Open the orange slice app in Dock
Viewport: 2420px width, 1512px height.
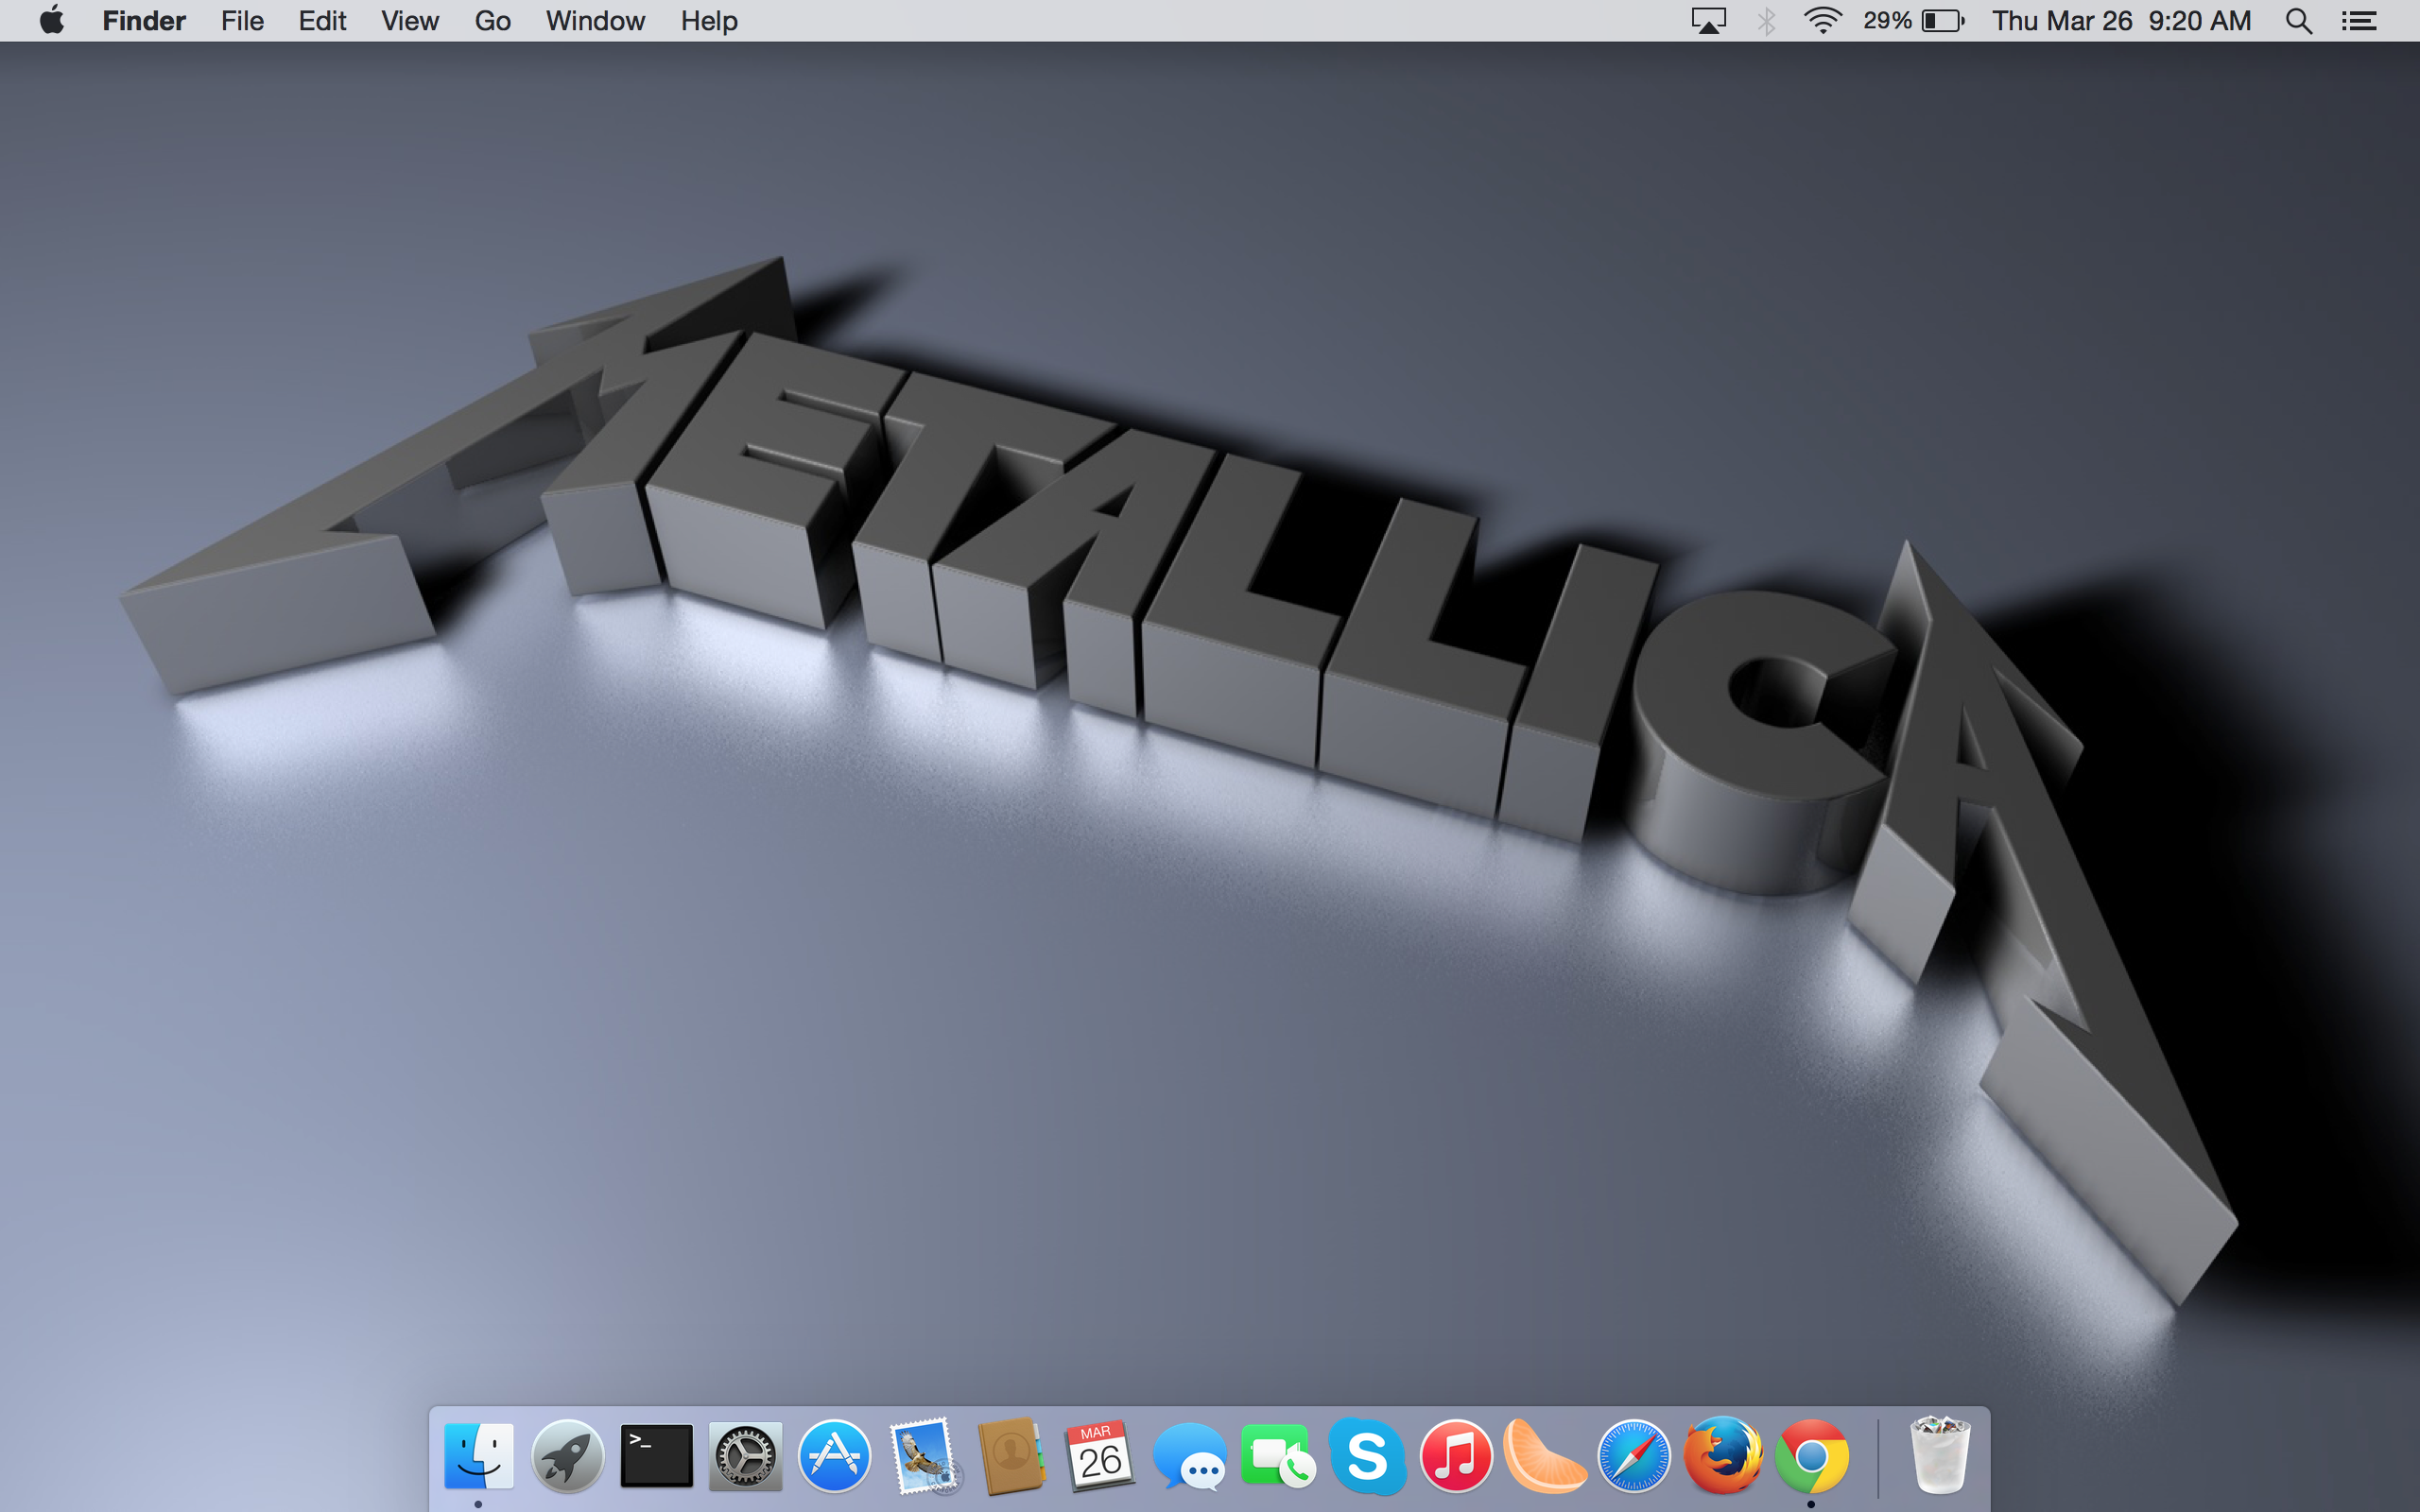pos(1544,1456)
